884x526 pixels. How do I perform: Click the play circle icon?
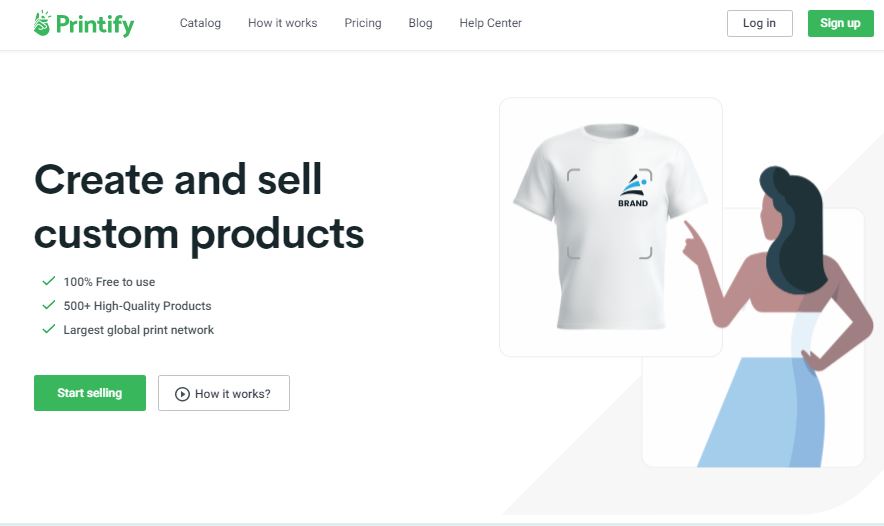point(182,394)
